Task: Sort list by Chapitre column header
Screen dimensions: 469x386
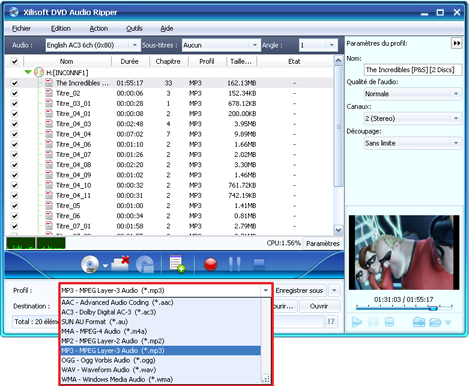Action: 168,61
